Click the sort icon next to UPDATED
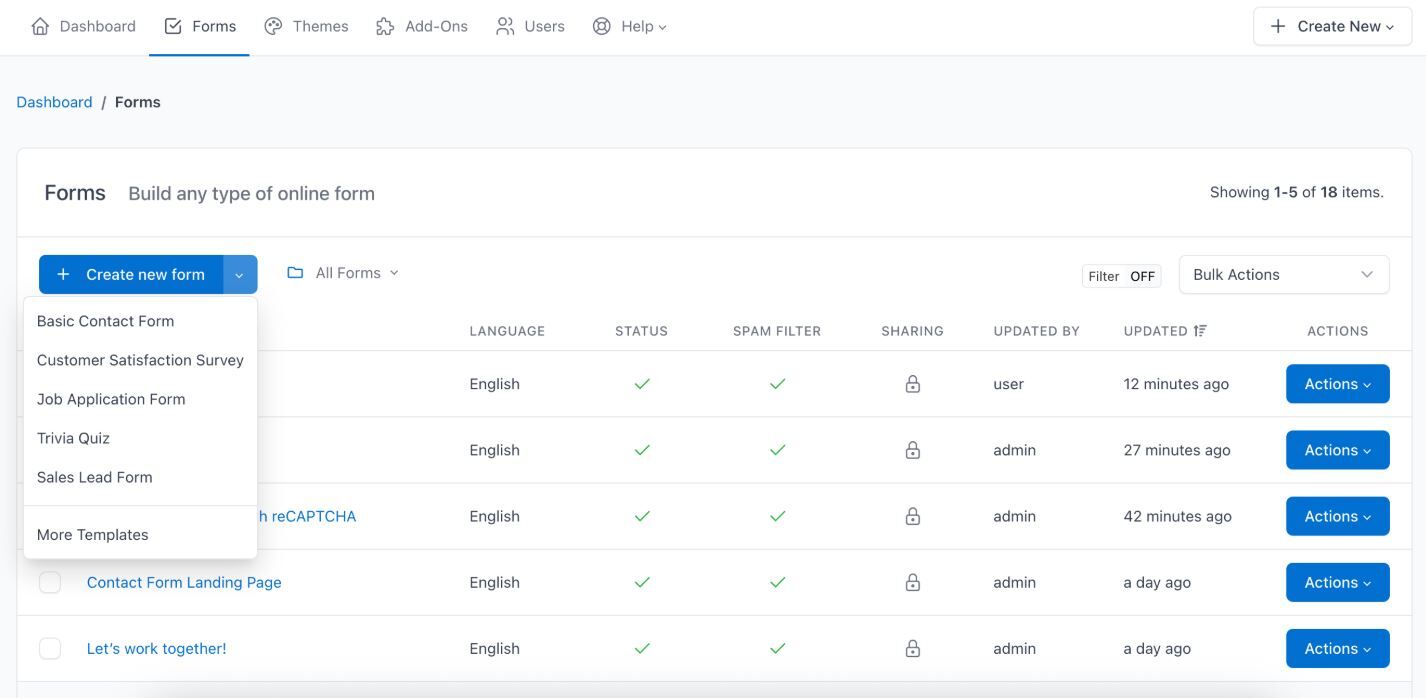Screen dimensions: 1427x698 pyautogui.click(x=1200, y=331)
